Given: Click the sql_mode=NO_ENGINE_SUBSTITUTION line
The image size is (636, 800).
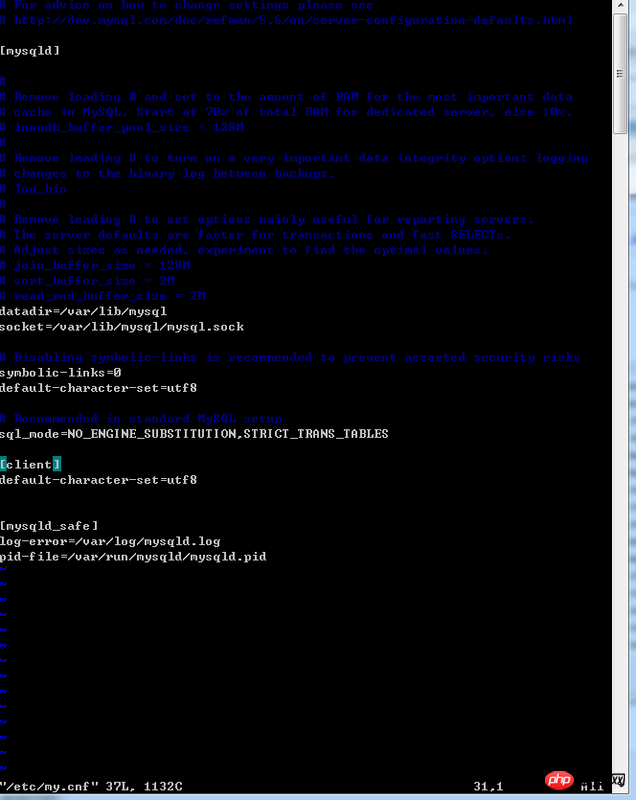Looking at the screenshot, I should 194,434.
